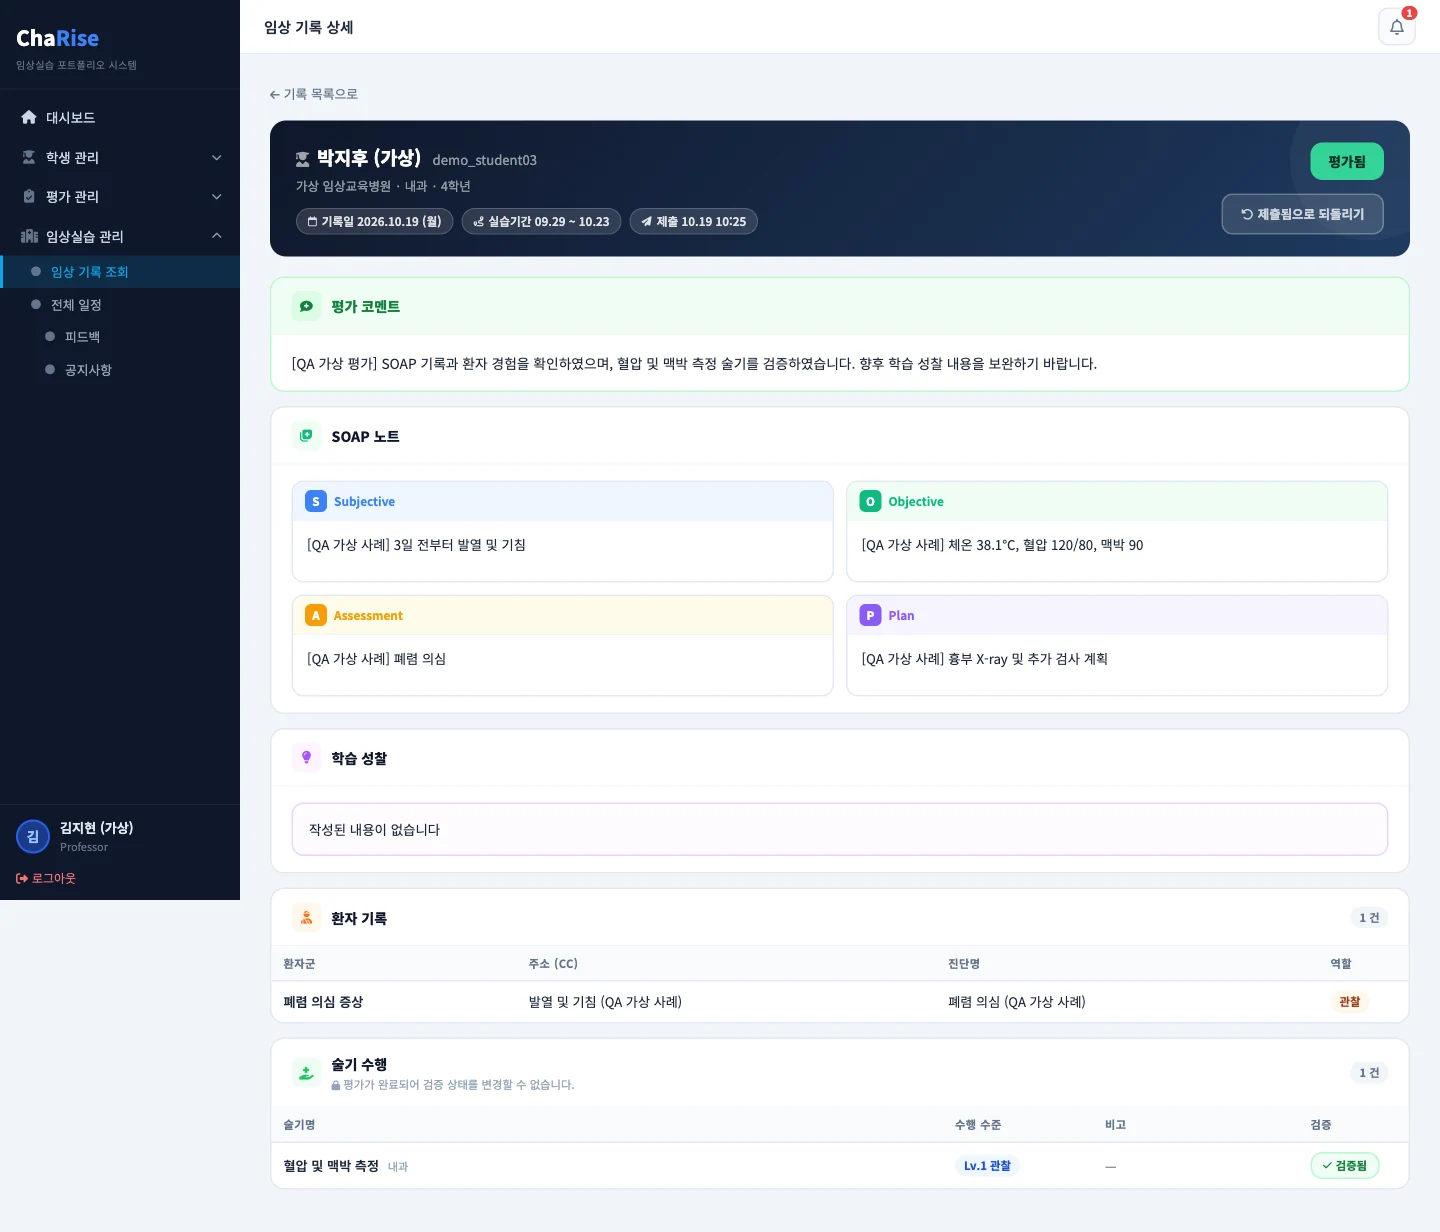Click the 검증됨 verification badge
The image size is (1440, 1232).
click(1344, 1166)
